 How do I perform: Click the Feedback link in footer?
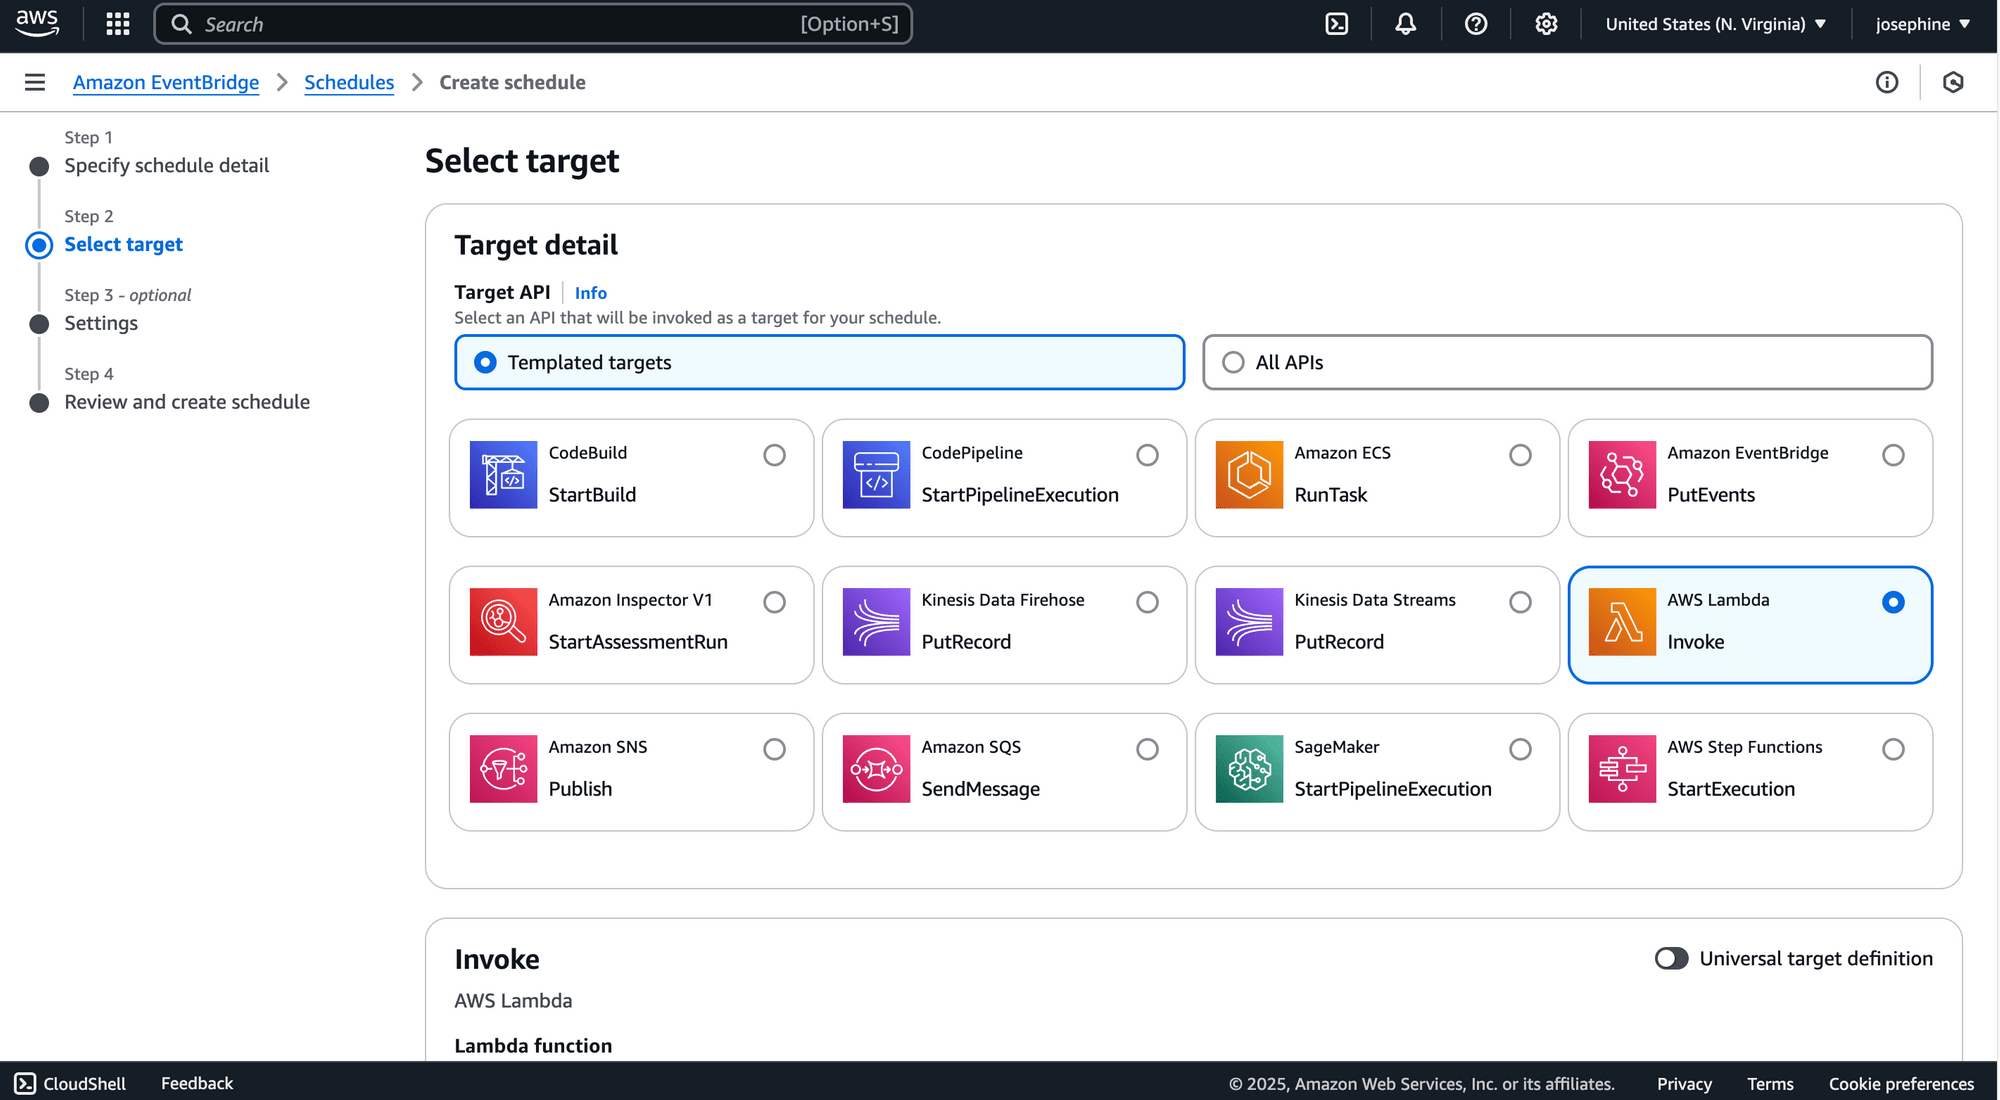tap(197, 1083)
